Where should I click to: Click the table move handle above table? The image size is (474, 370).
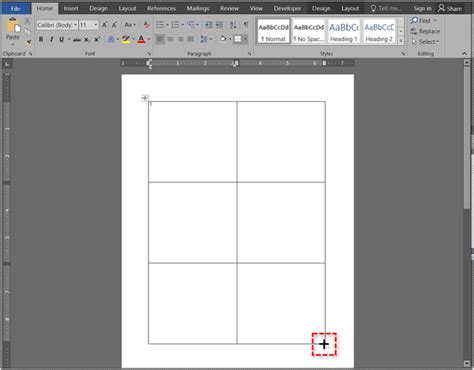(145, 98)
